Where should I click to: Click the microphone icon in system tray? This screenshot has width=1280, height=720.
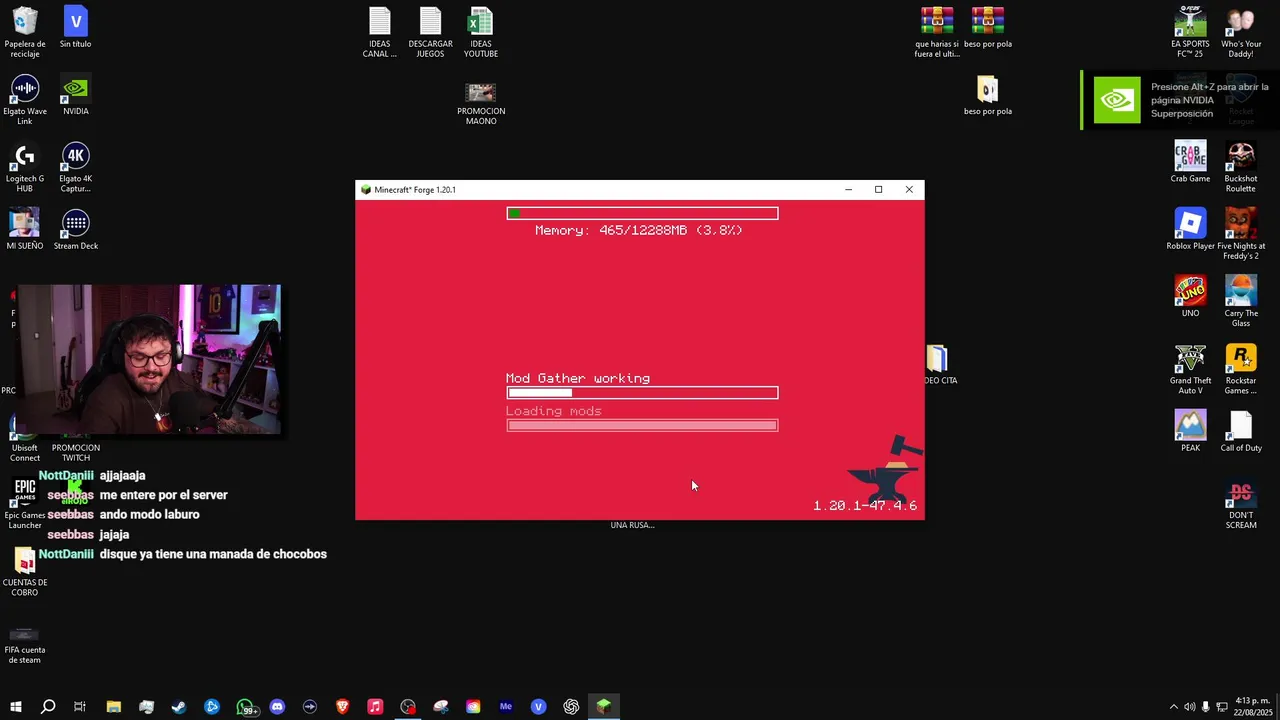pyautogui.click(x=1206, y=707)
